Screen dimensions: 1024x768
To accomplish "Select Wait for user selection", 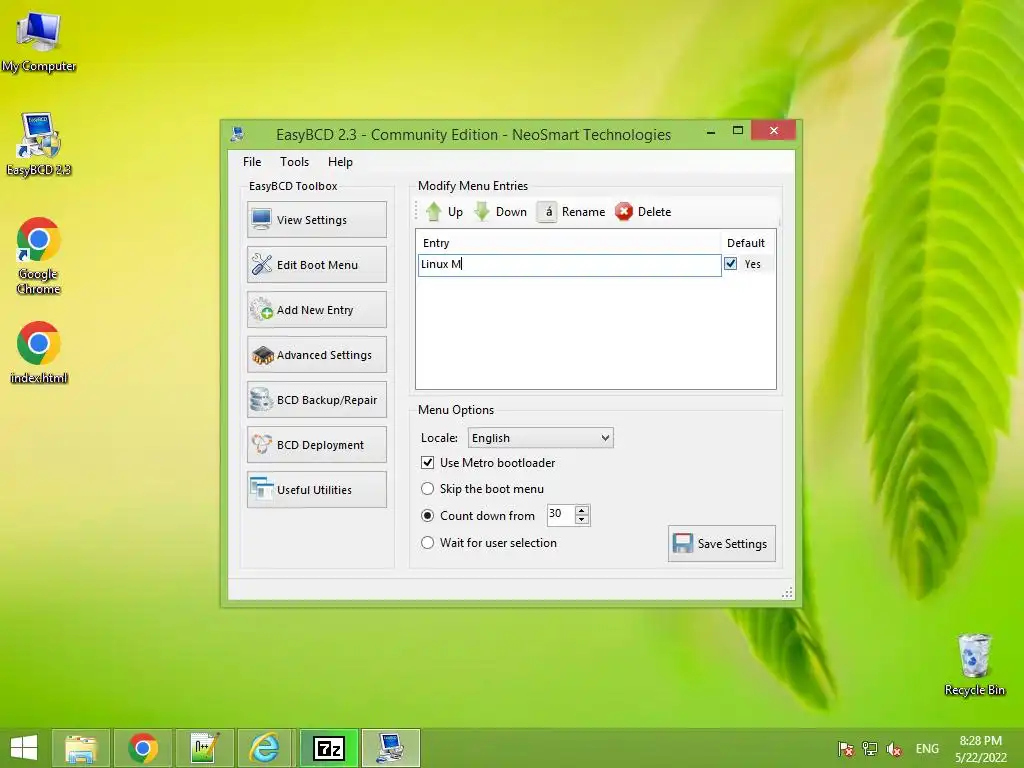I will 428,543.
